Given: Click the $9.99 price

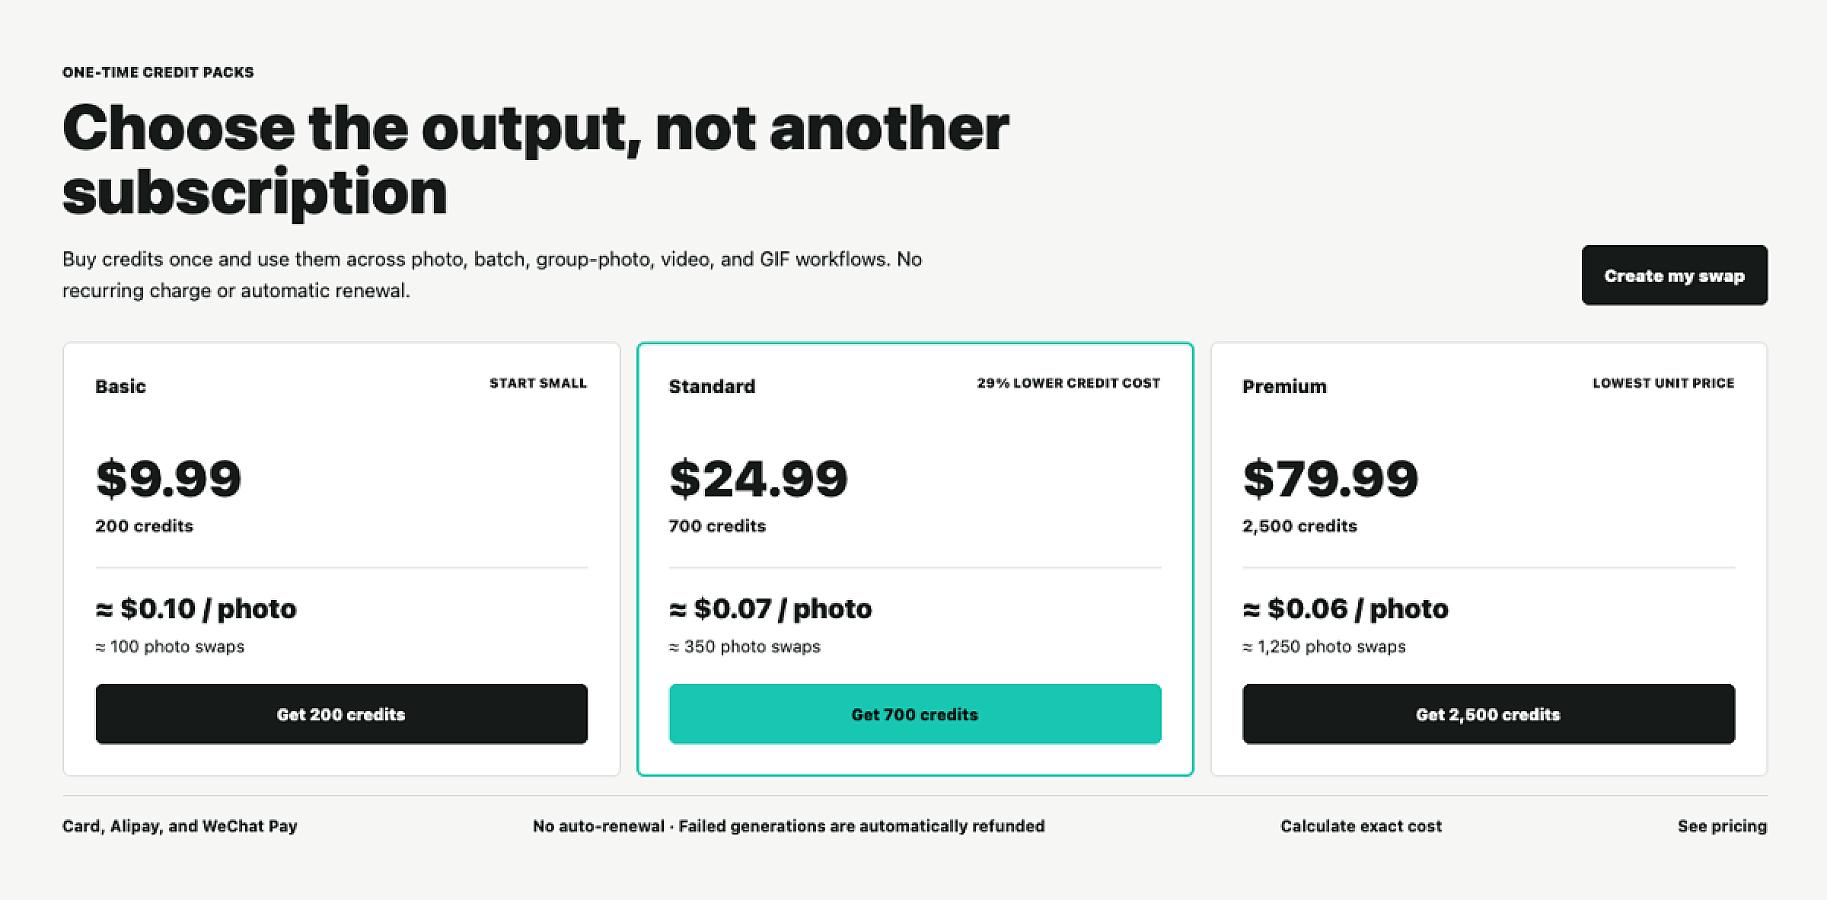Looking at the screenshot, I should coord(169,478).
